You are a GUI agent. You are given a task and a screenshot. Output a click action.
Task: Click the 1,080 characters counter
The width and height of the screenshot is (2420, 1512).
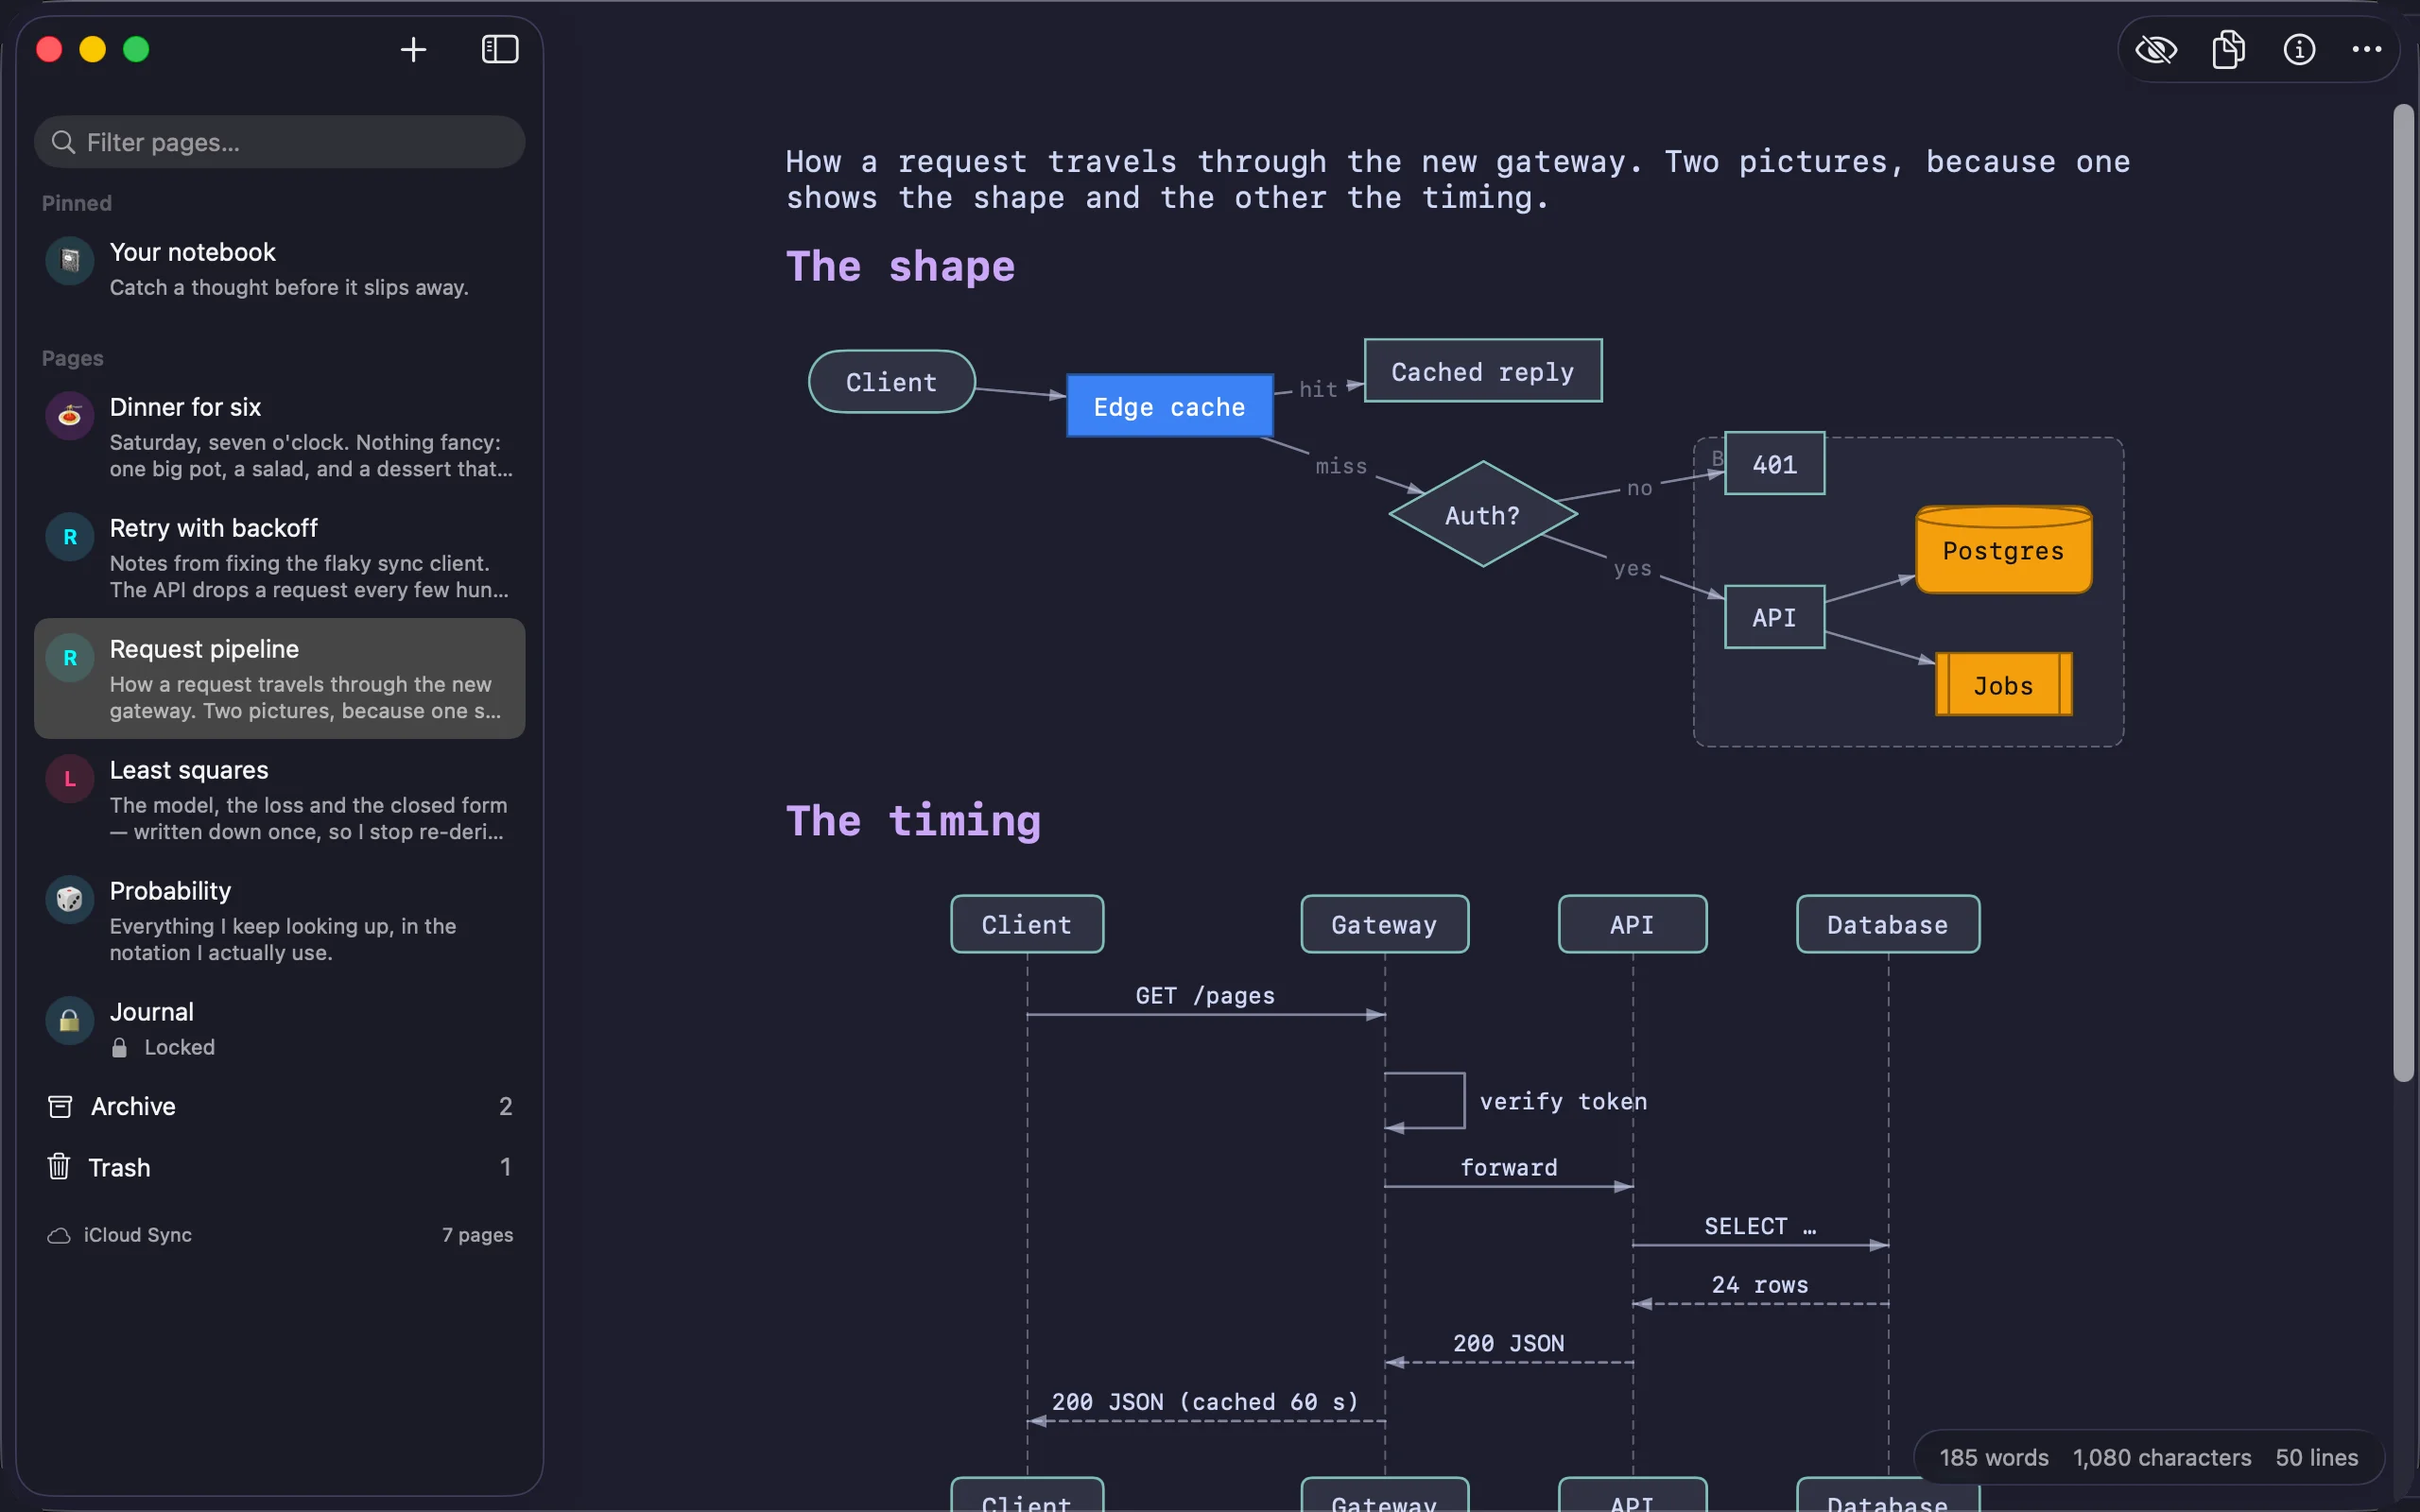2162,1457
